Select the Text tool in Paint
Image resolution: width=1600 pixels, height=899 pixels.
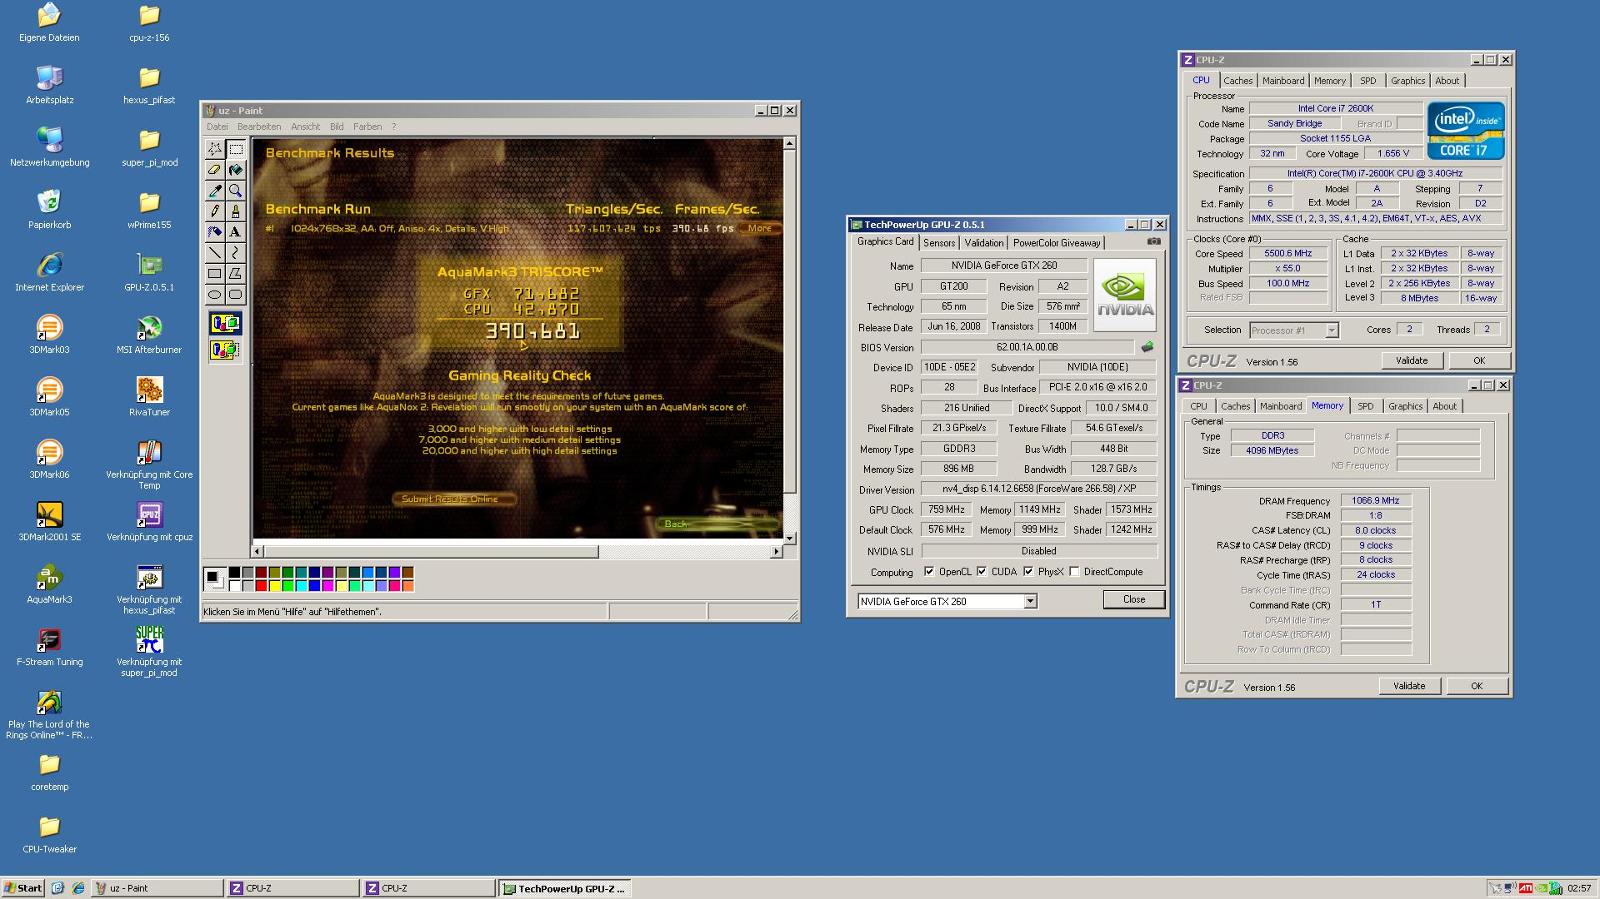click(x=235, y=232)
